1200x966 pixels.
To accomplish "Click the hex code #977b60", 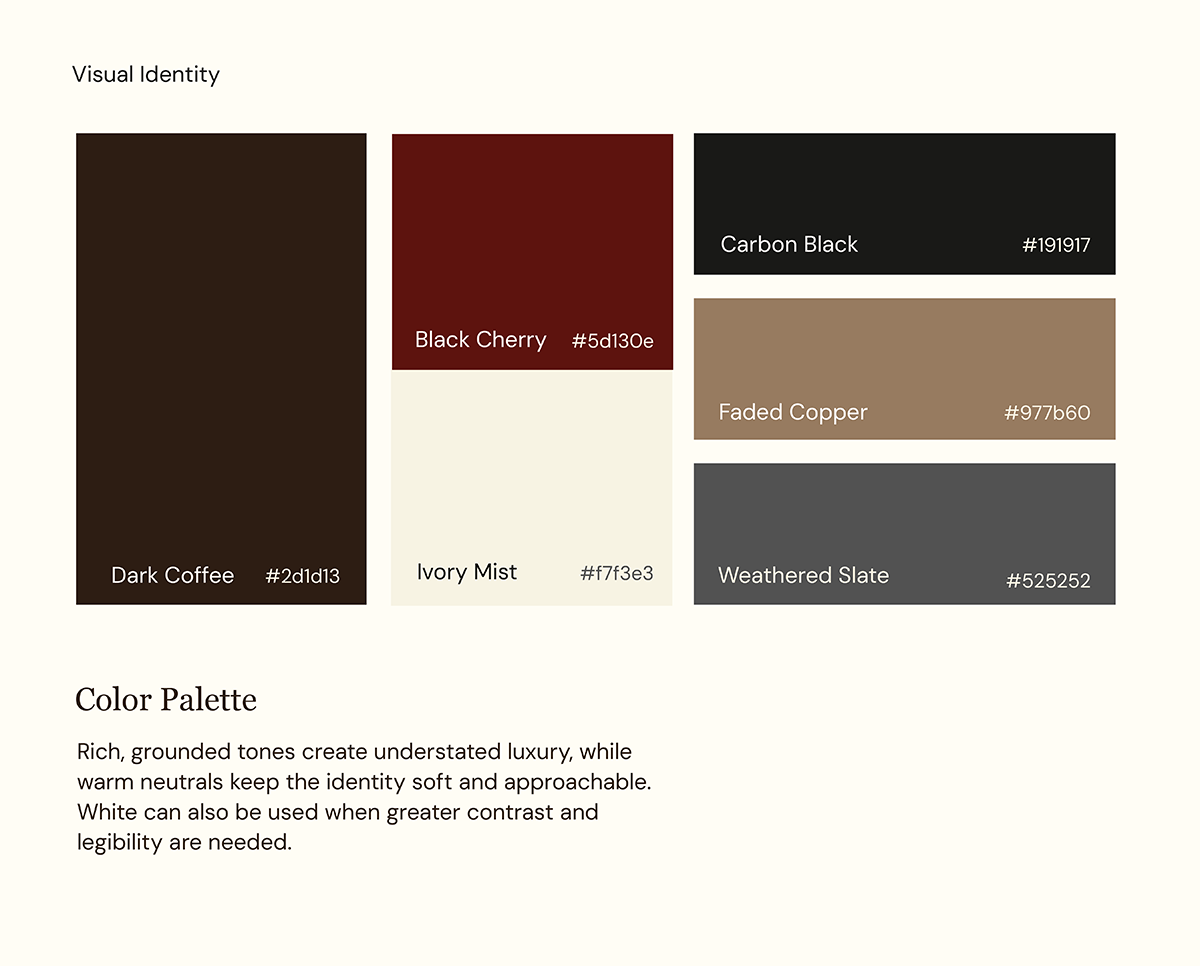I will (1048, 413).
